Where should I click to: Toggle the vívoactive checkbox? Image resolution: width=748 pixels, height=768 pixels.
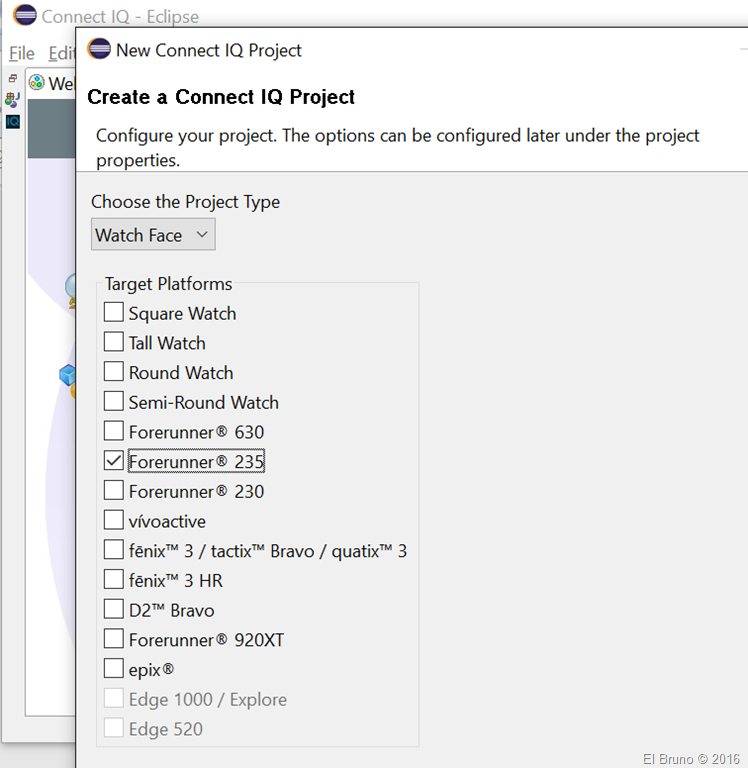(114, 521)
